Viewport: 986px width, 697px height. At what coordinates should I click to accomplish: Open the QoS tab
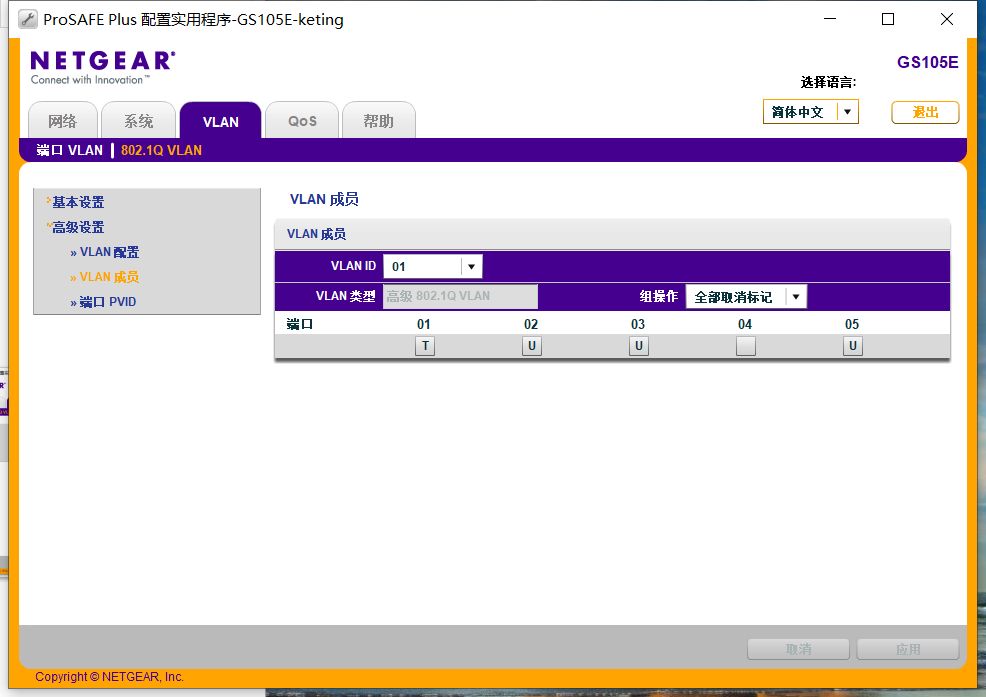tap(302, 121)
